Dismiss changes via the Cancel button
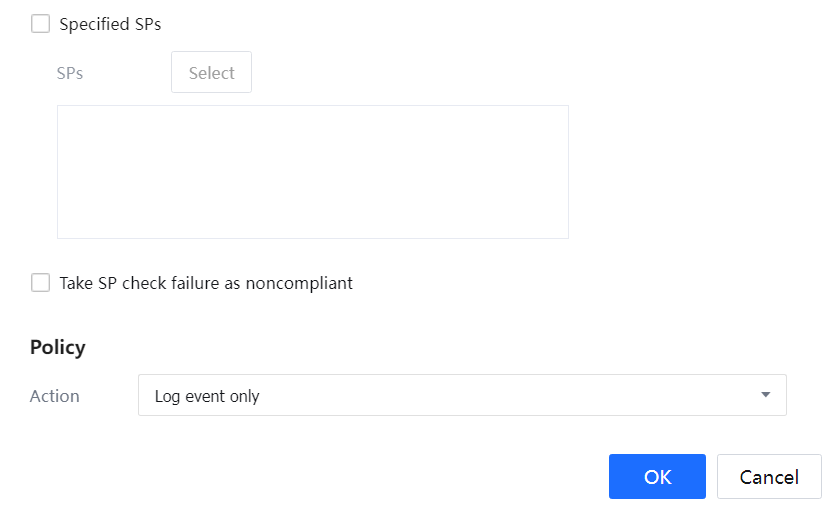The image size is (831, 507). [x=769, y=477]
